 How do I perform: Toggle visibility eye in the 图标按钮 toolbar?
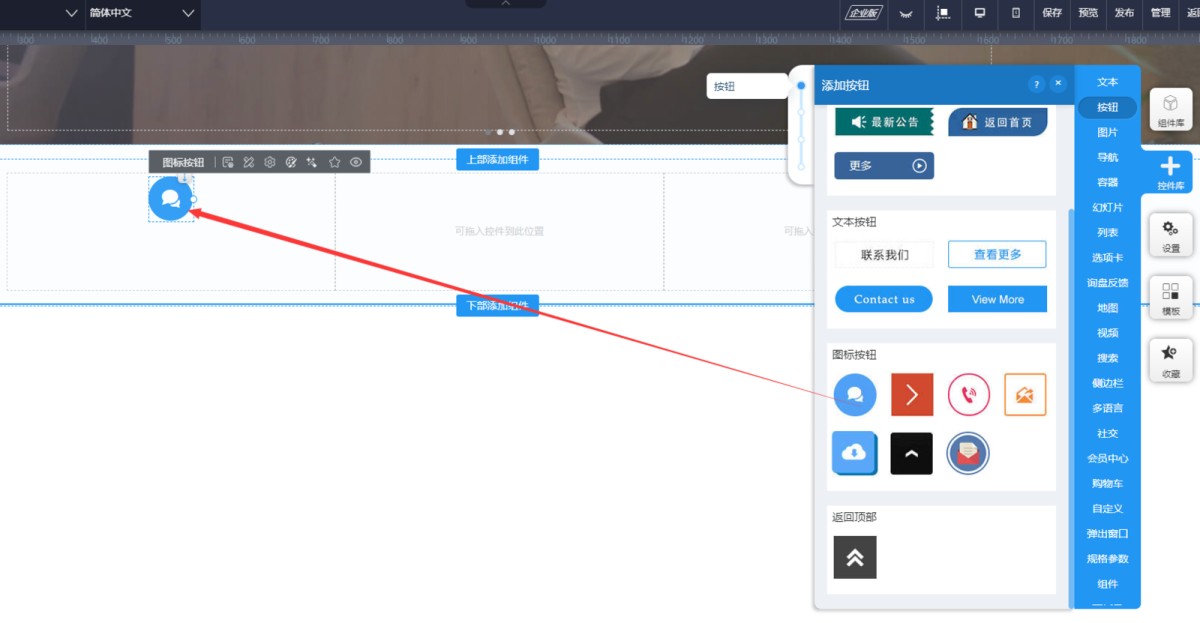coord(356,162)
